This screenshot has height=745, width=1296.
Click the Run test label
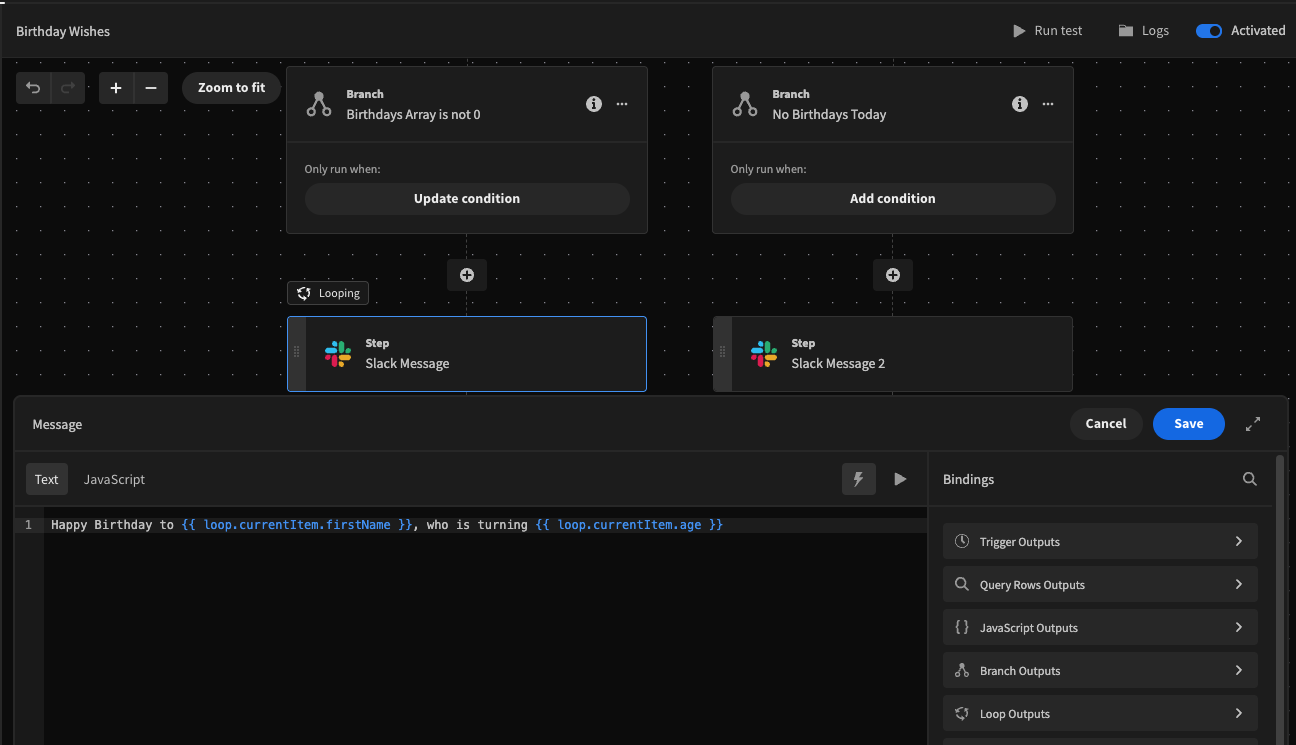click(x=1058, y=31)
